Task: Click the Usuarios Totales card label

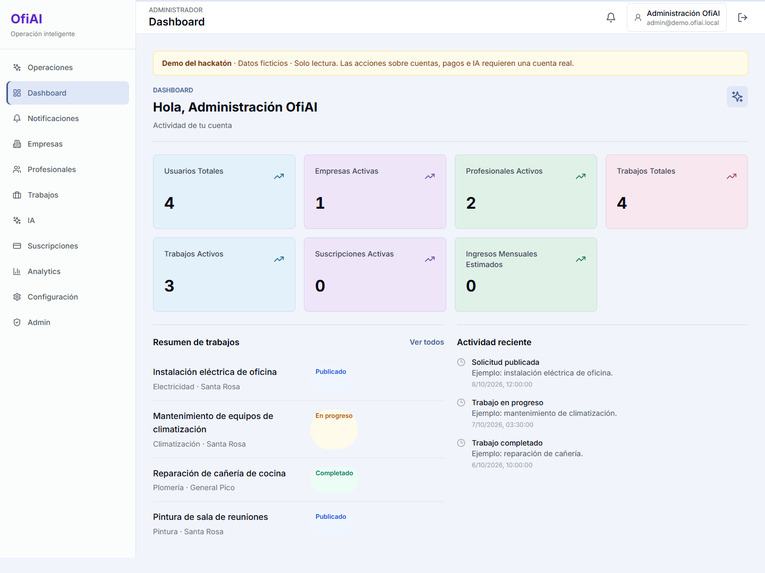Action: click(193, 171)
